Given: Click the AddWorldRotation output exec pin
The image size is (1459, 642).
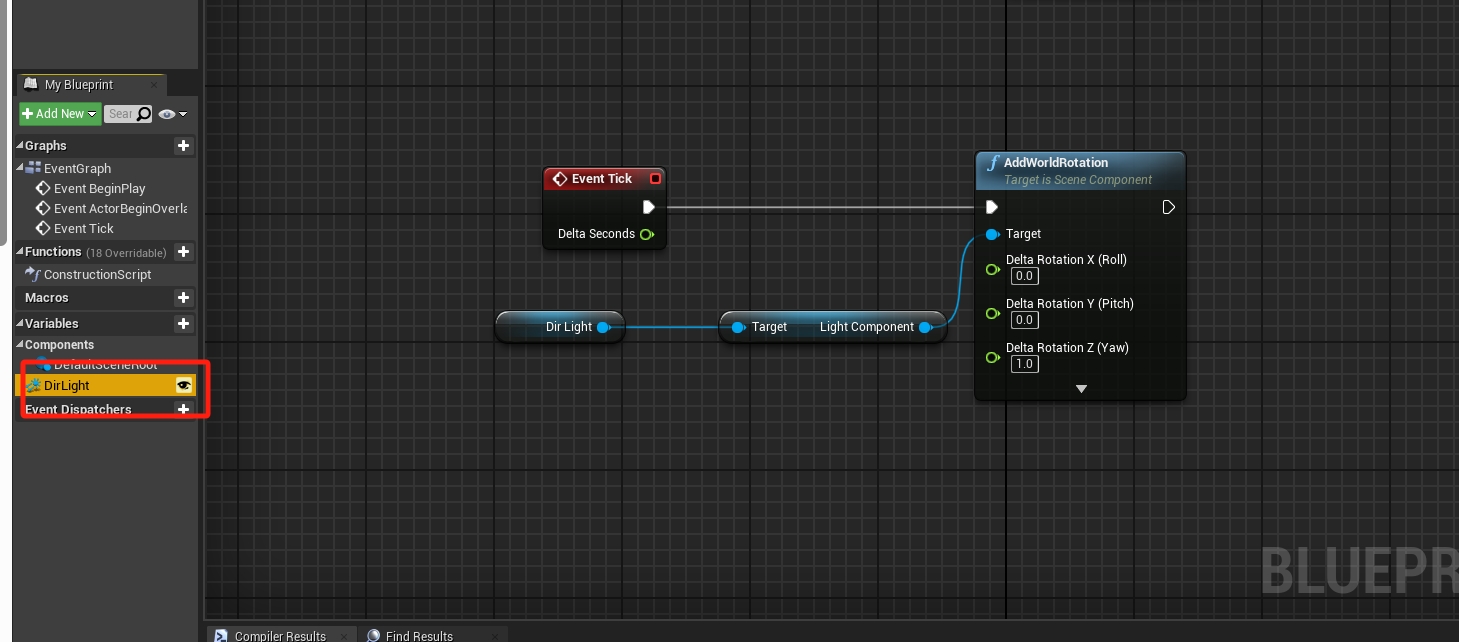Looking at the screenshot, I should coord(1168,207).
